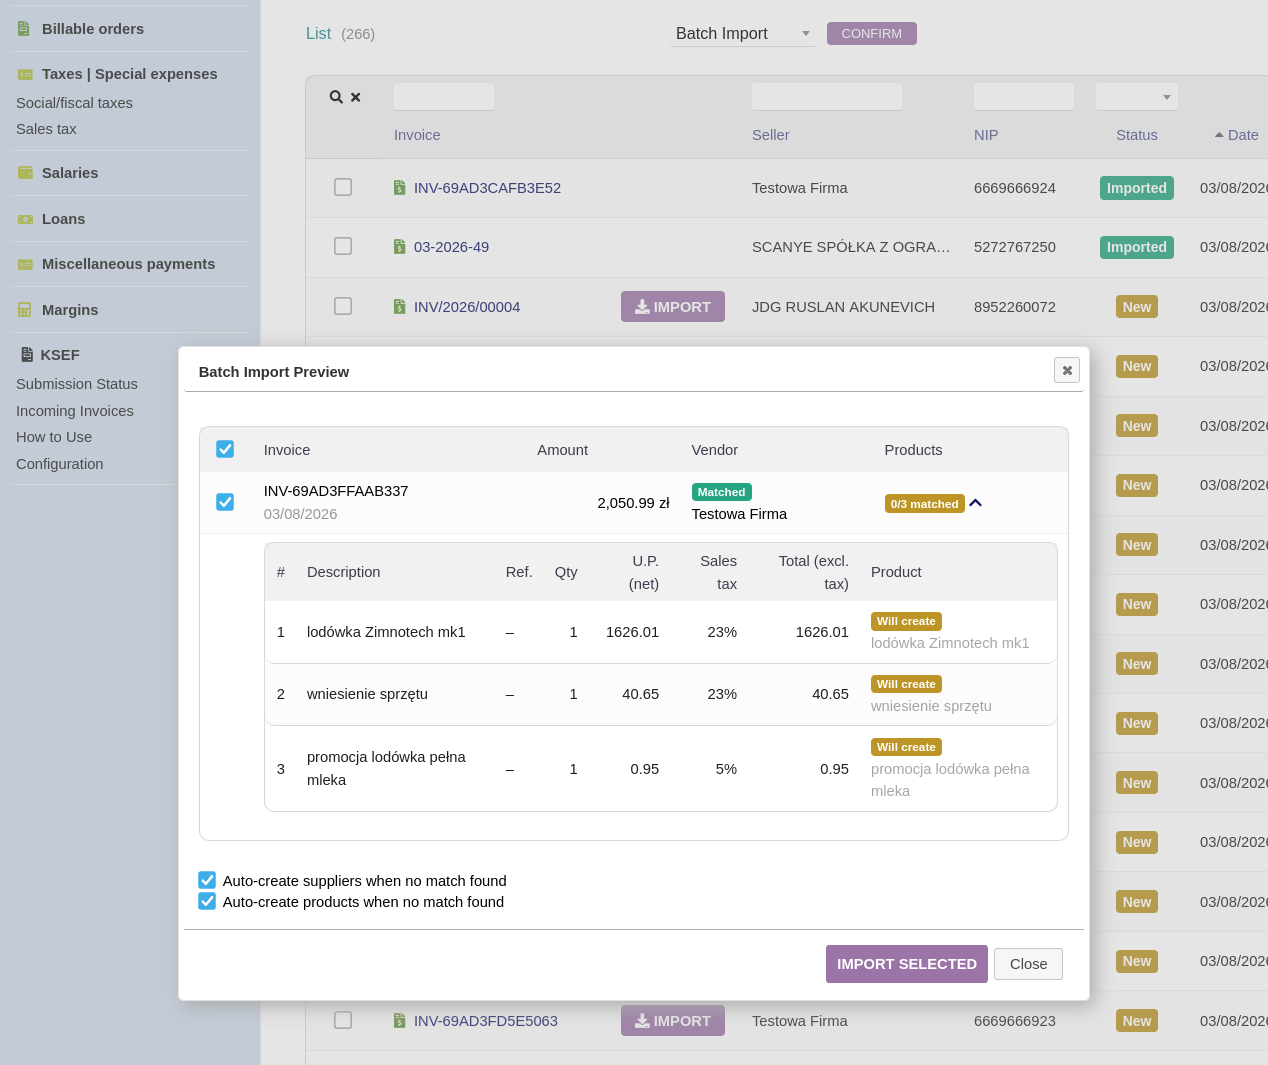
Task: Click the search magnifier icon in table filter
Action: (x=336, y=97)
